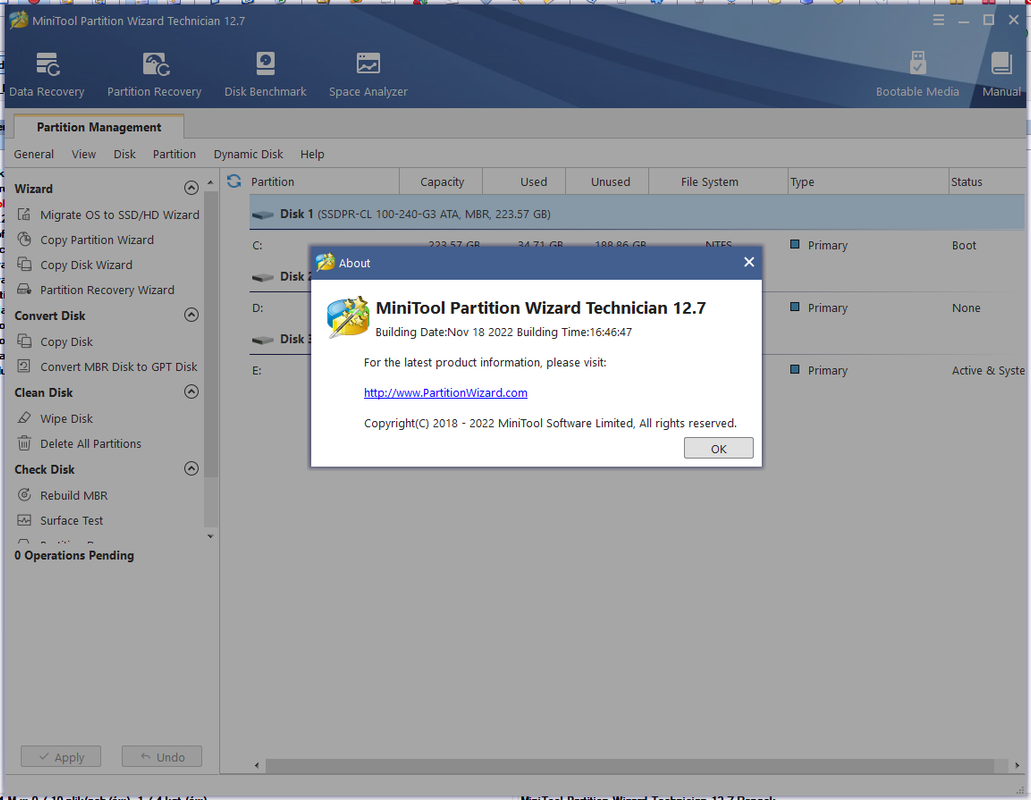Click the Type column header
The height and width of the screenshot is (800, 1031).
pos(868,181)
